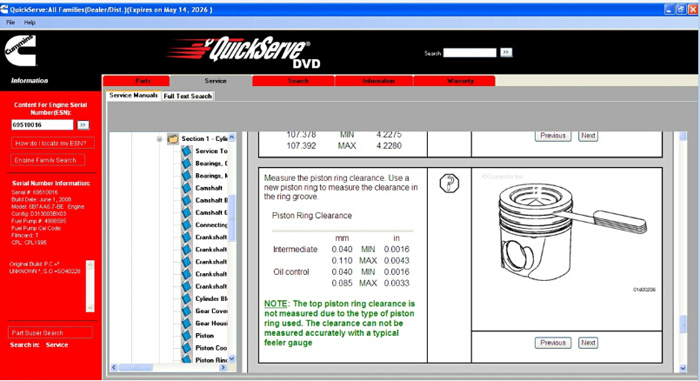
Task: Open the Full Text Search tab
Action: (188, 96)
